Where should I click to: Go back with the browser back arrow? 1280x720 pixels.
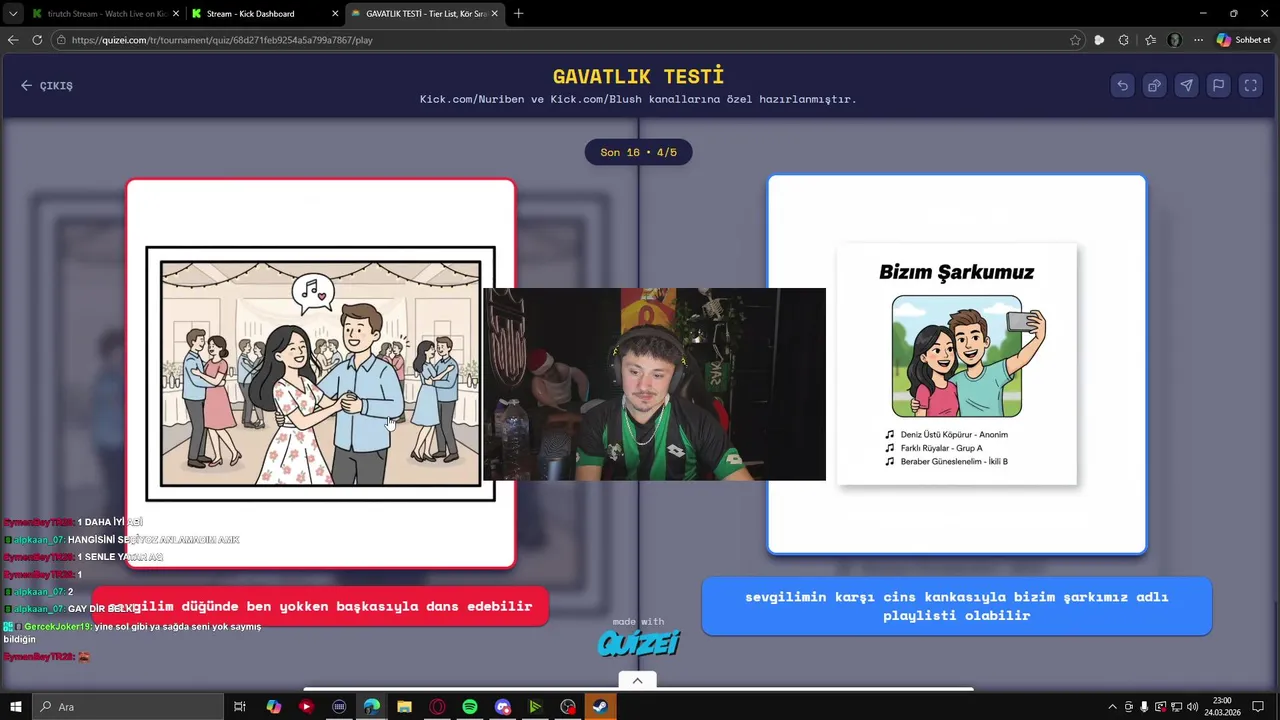pyautogui.click(x=13, y=40)
